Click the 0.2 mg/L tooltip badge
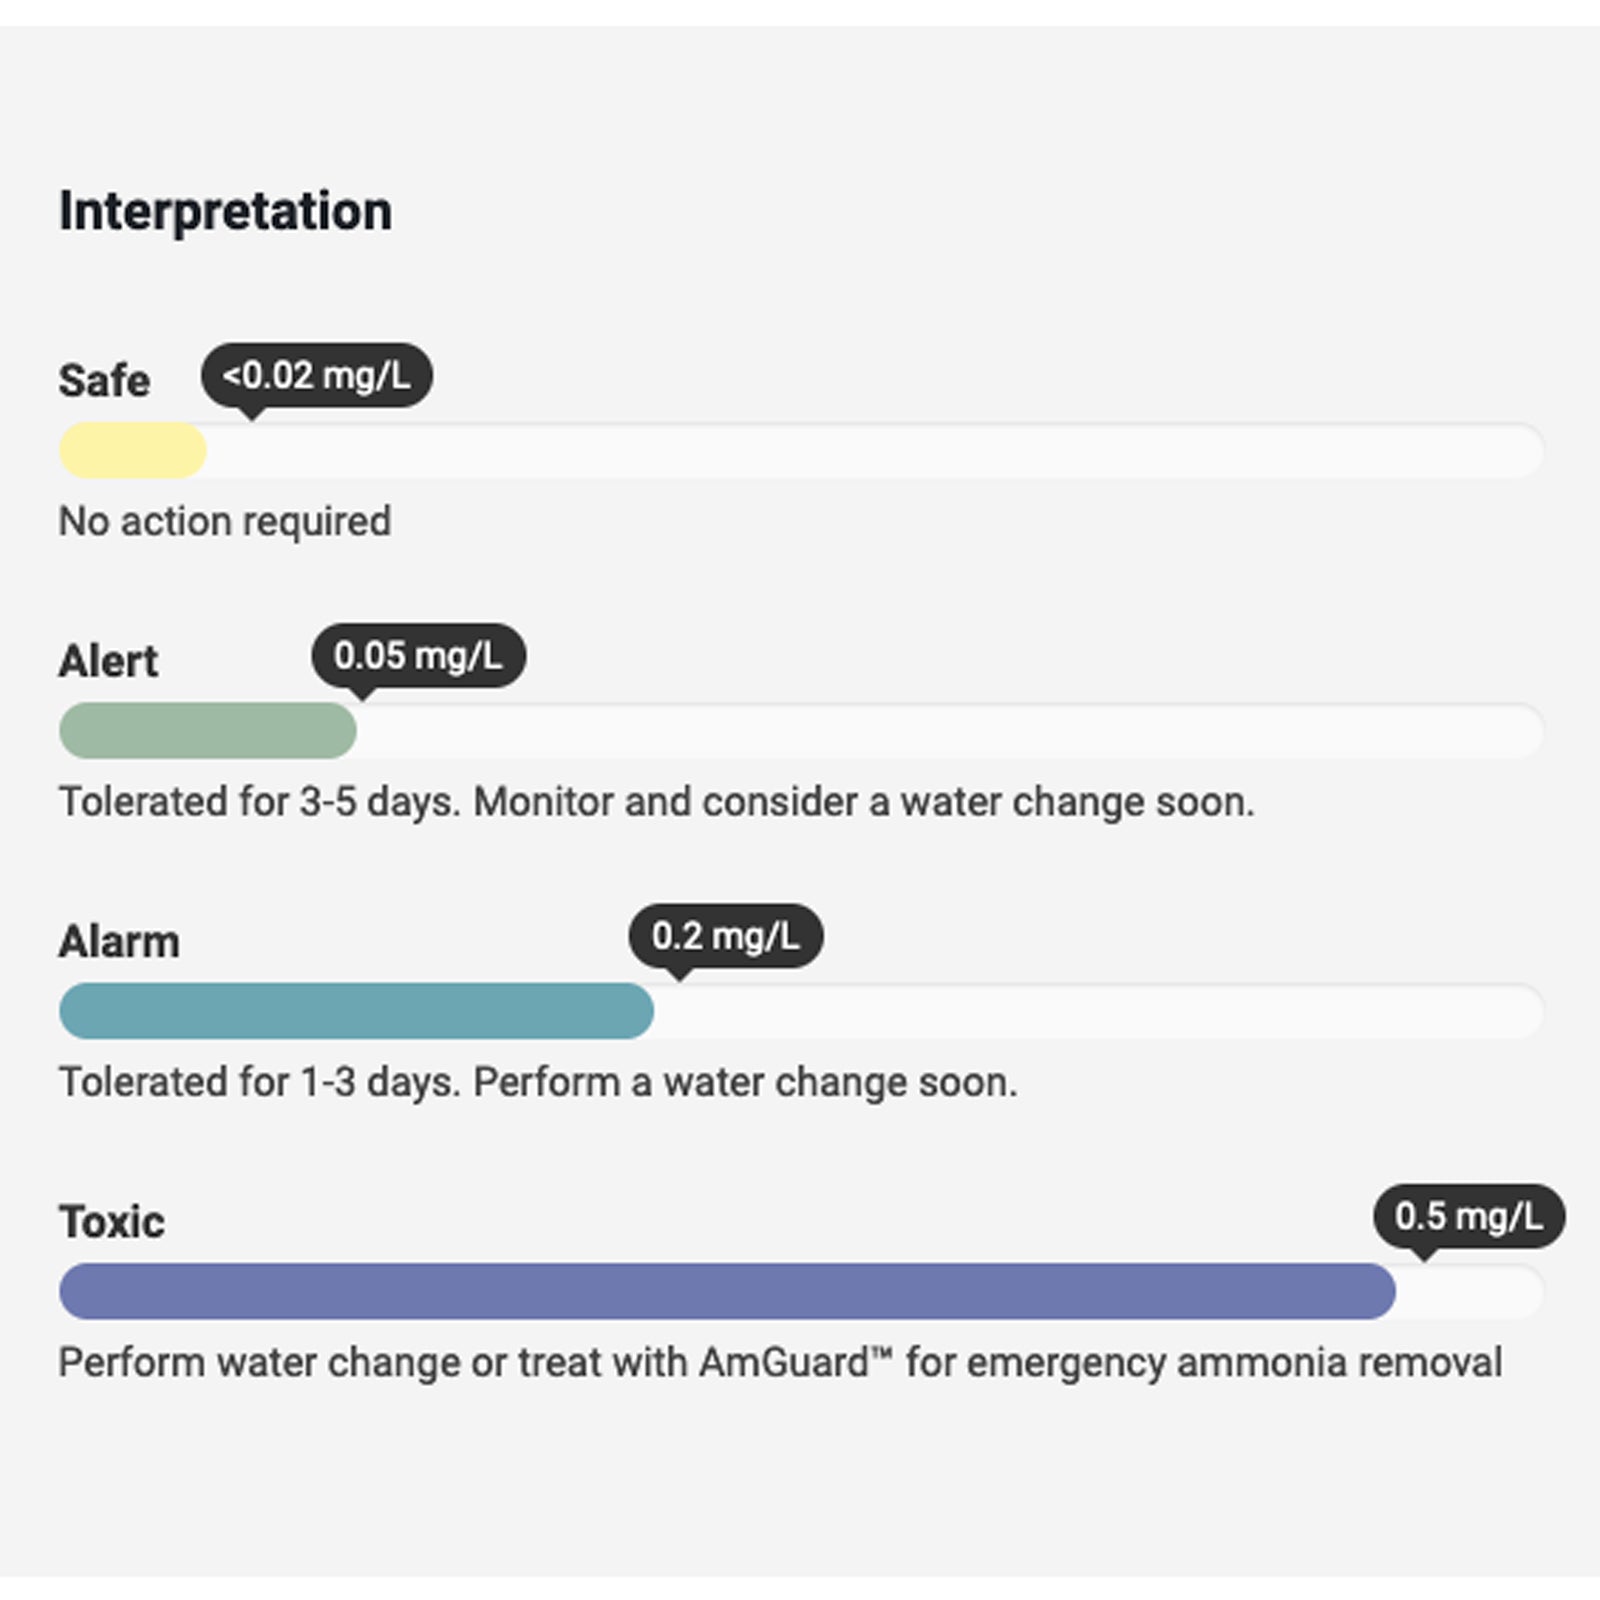The width and height of the screenshot is (1600, 1600). point(725,936)
